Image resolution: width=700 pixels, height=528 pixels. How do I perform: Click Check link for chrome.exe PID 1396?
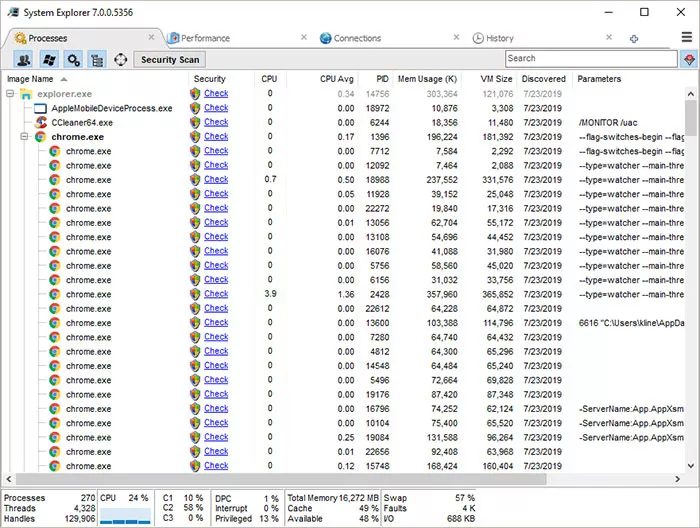point(216,137)
